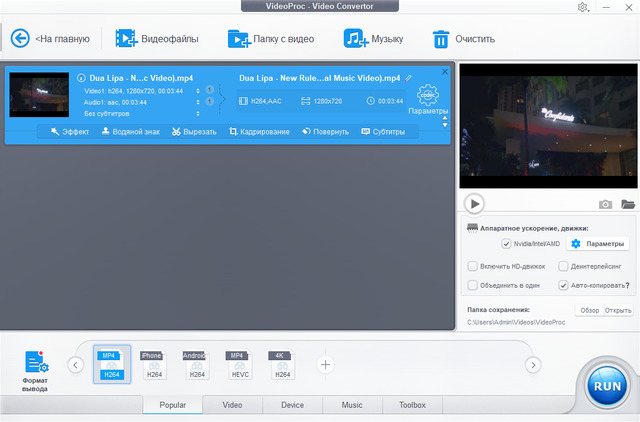Add a video folder via Папку с видео

[239, 39]
